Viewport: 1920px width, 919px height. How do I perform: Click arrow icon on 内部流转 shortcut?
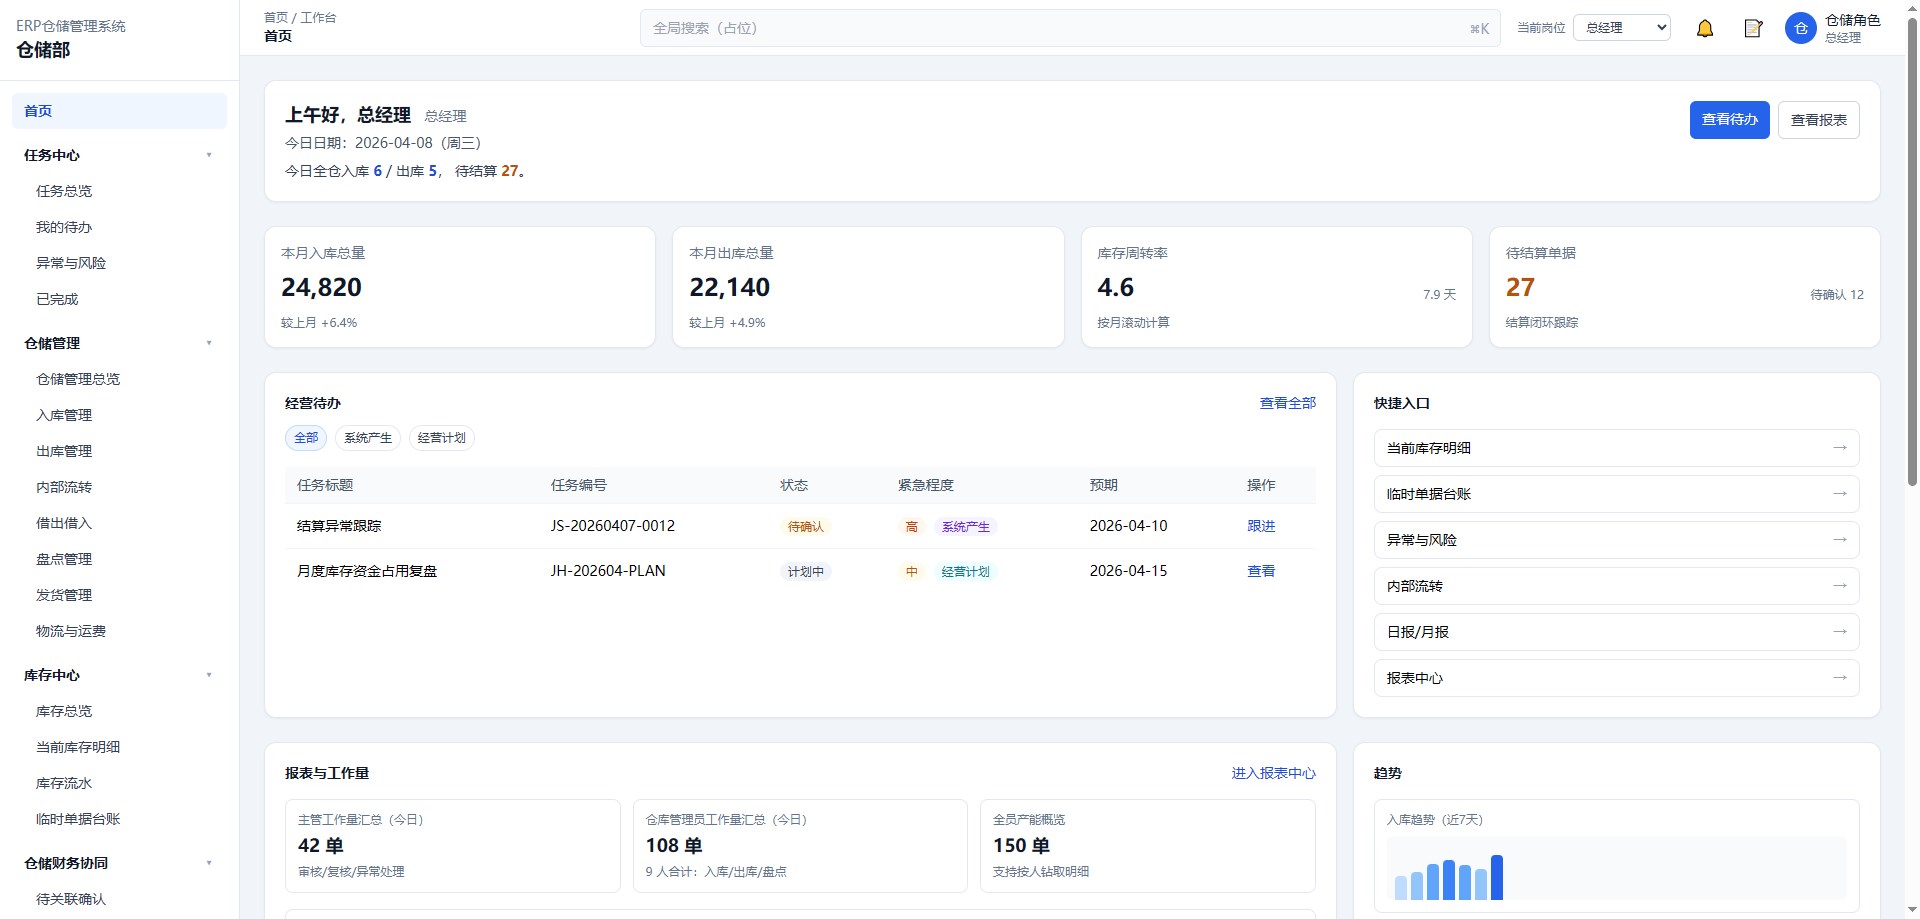click(x=1839, y=586)
